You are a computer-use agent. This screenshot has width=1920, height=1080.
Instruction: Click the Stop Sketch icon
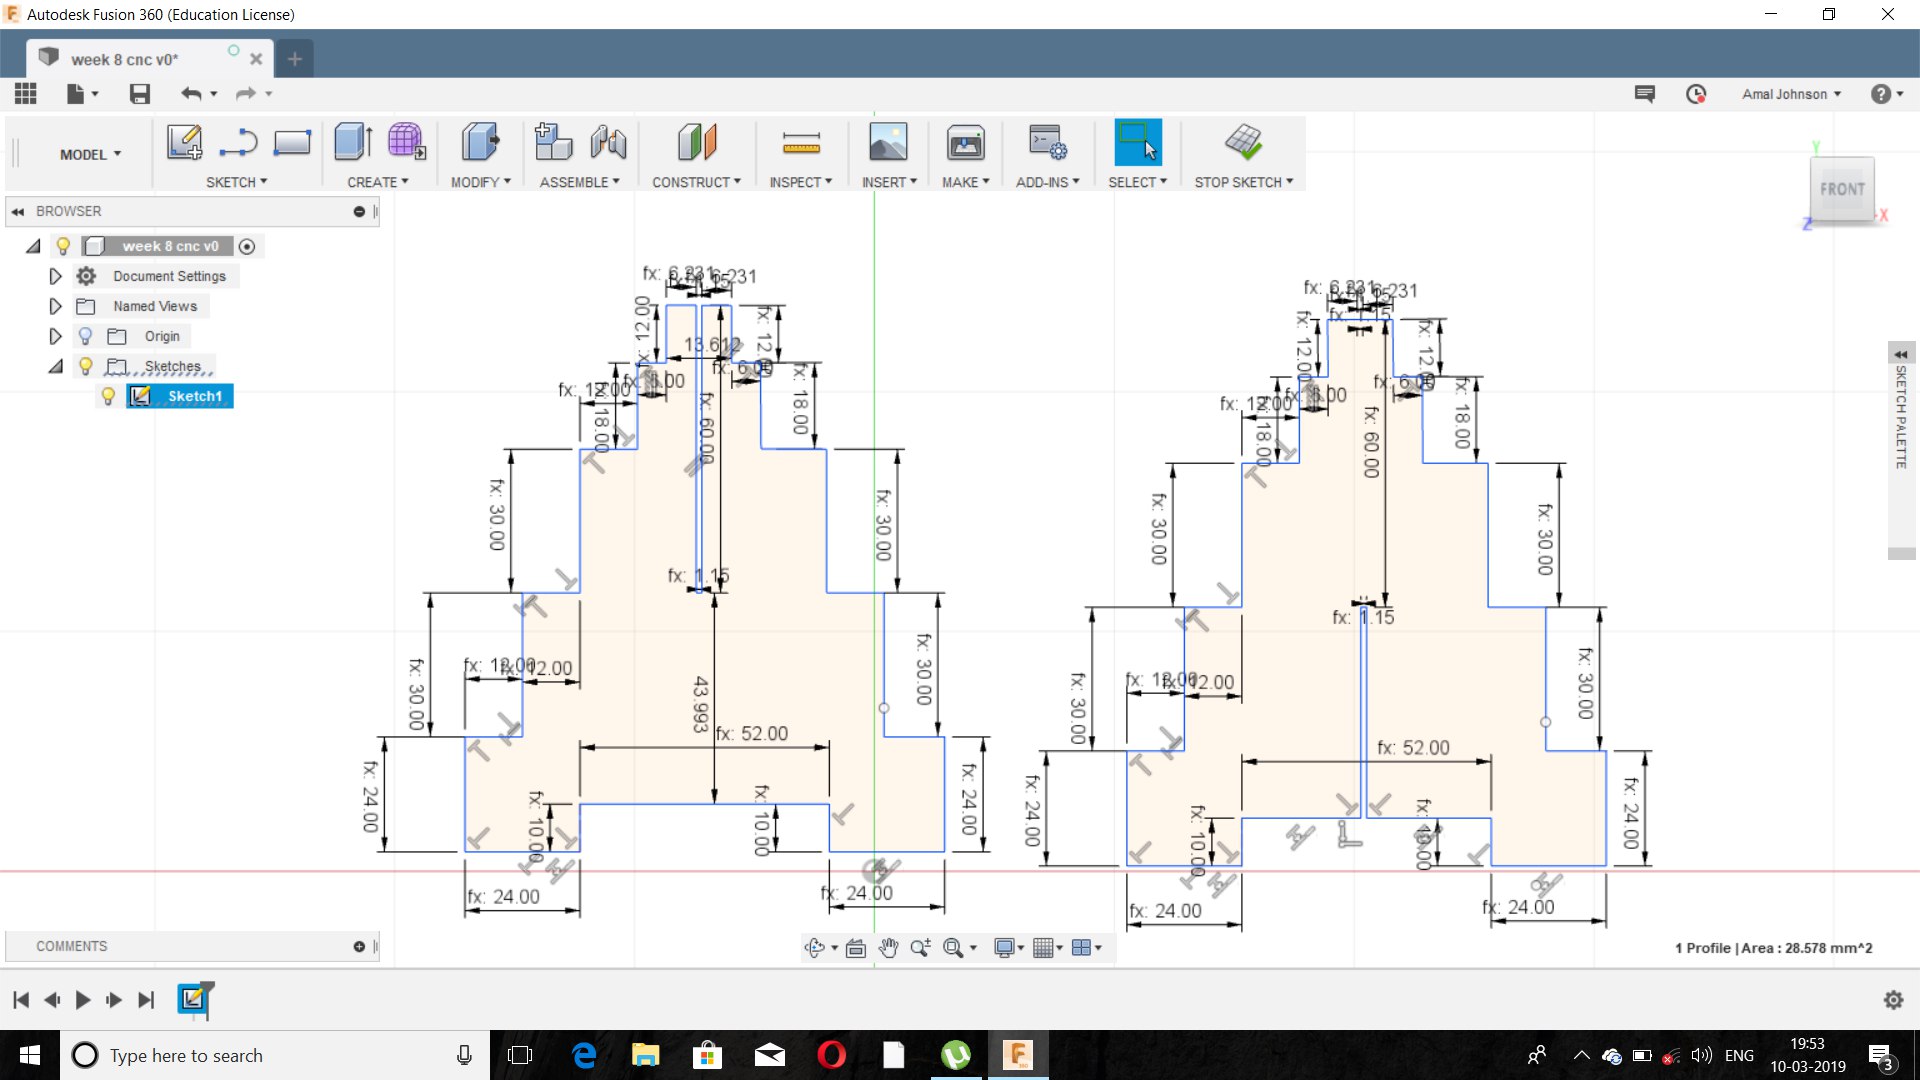tap(1243, 142)
